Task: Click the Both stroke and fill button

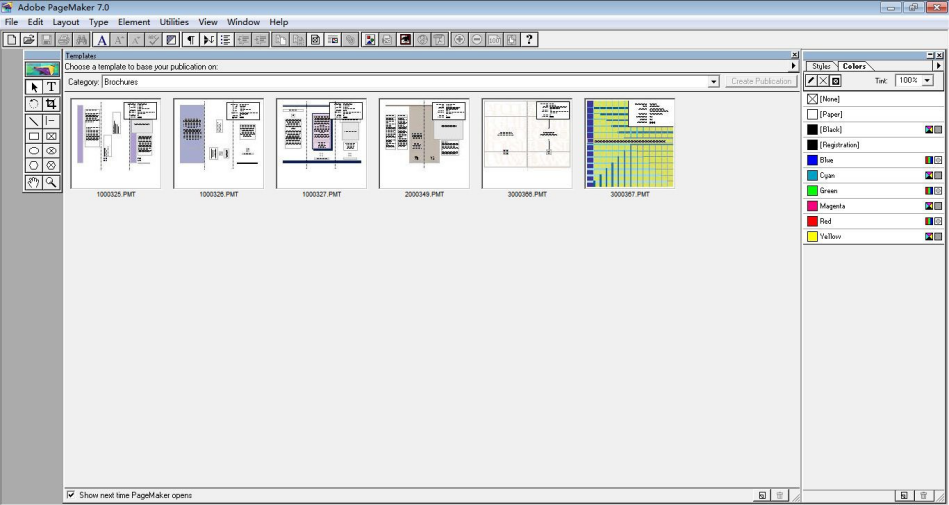Action: (x=835, y=81)
